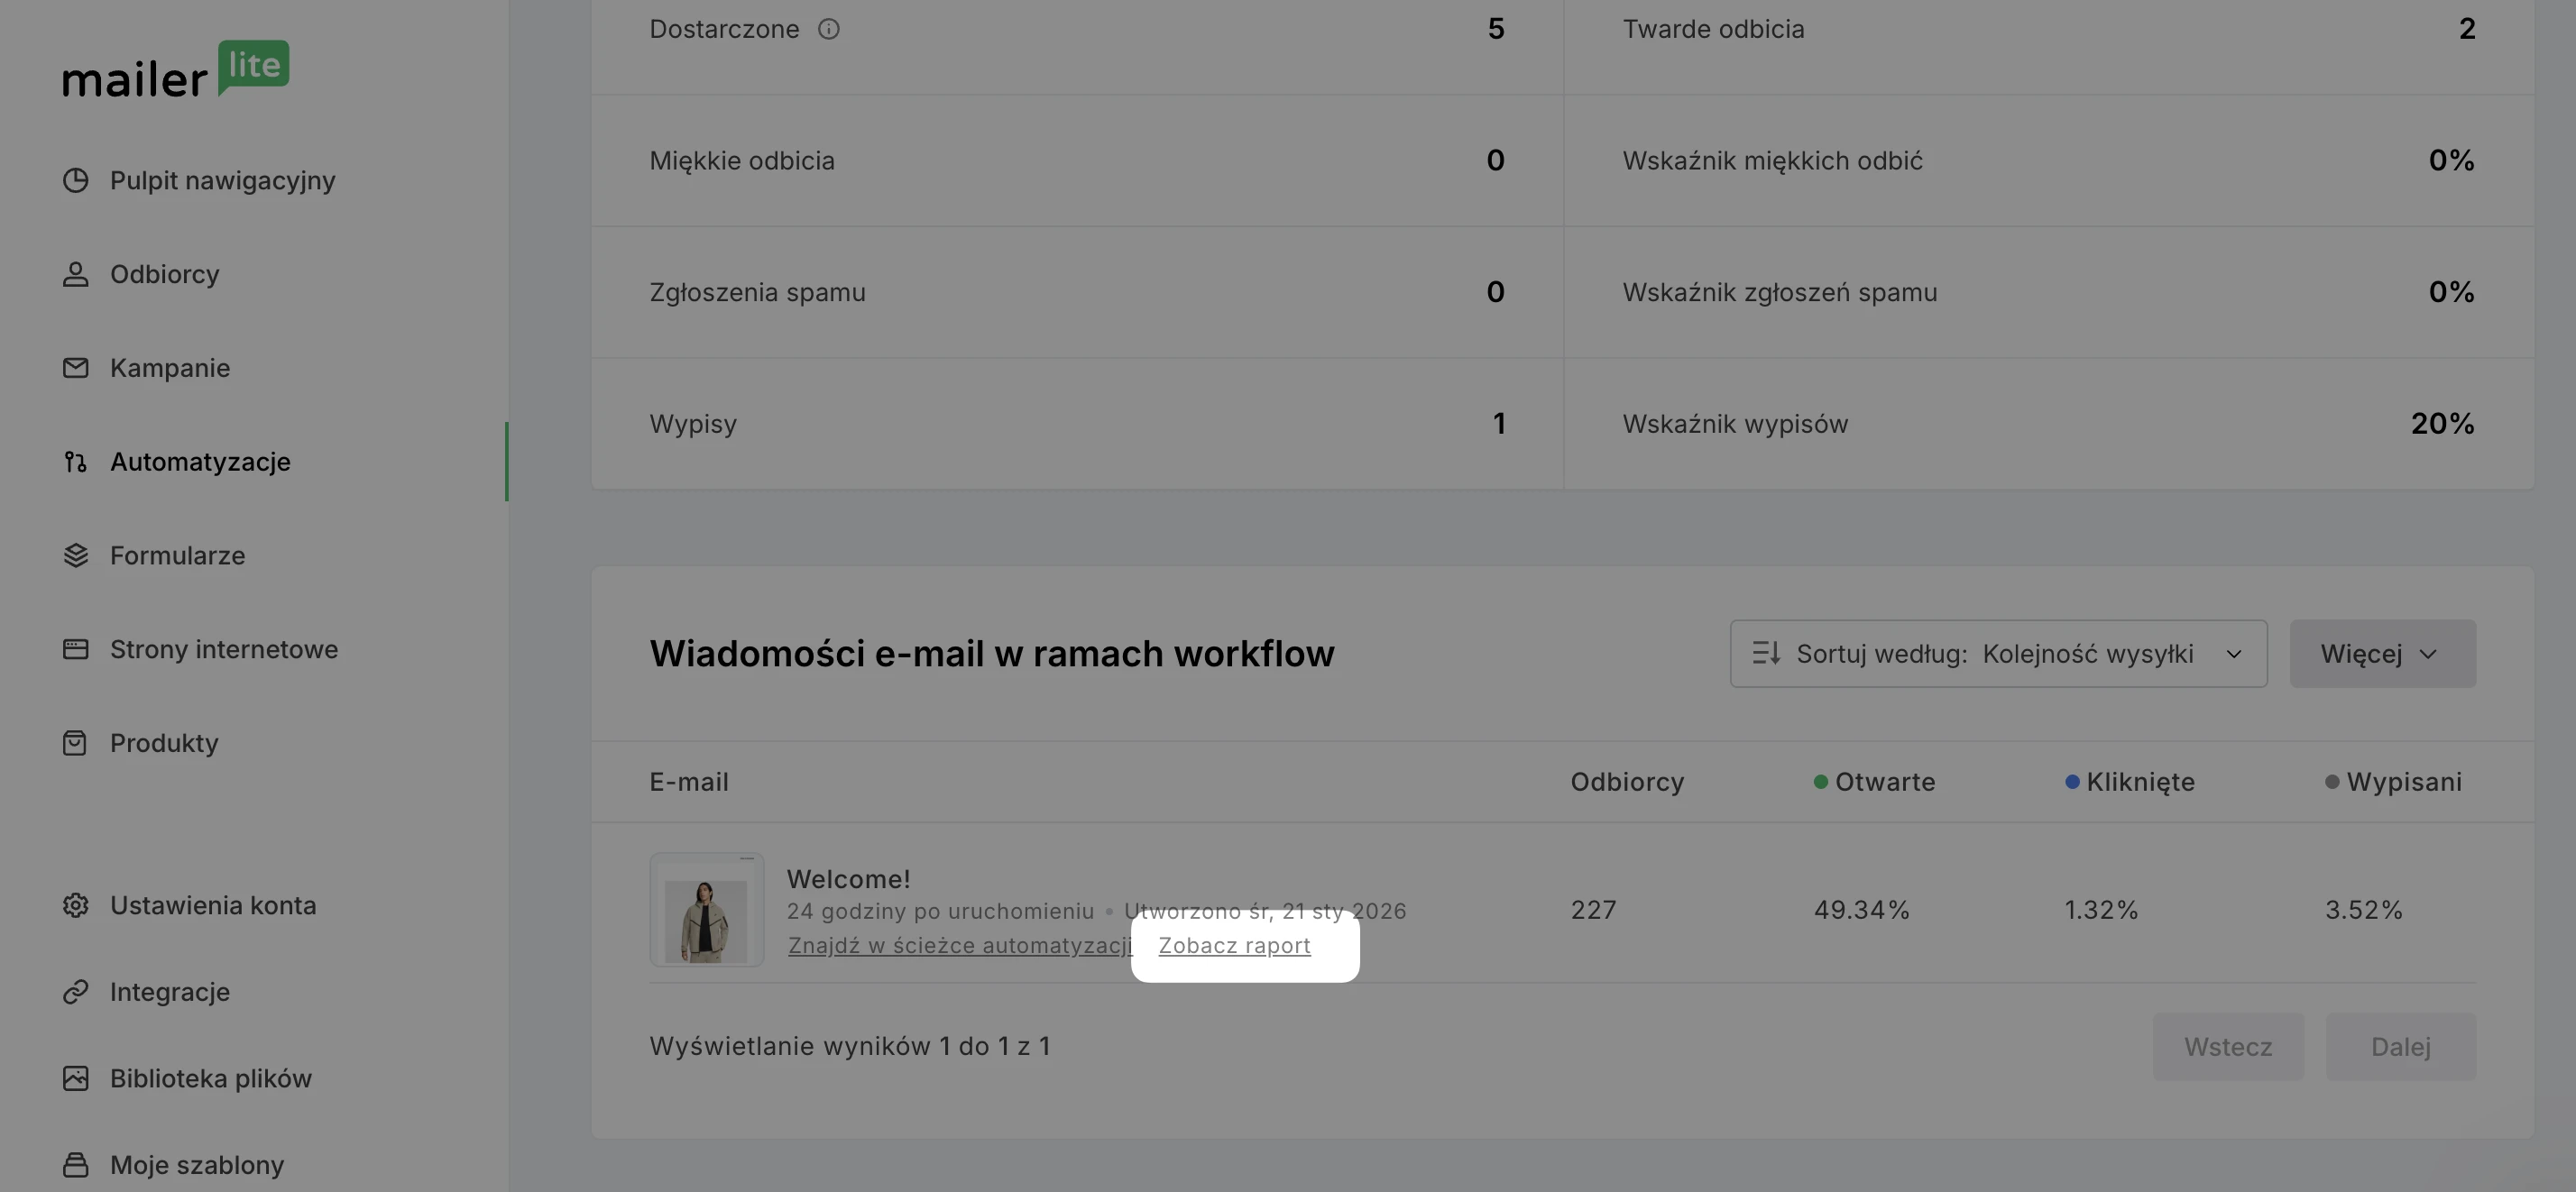Screen dimensions: 2576x1192
Task: Select Automatyzacje in the sidebar
Action: (200, 462)
